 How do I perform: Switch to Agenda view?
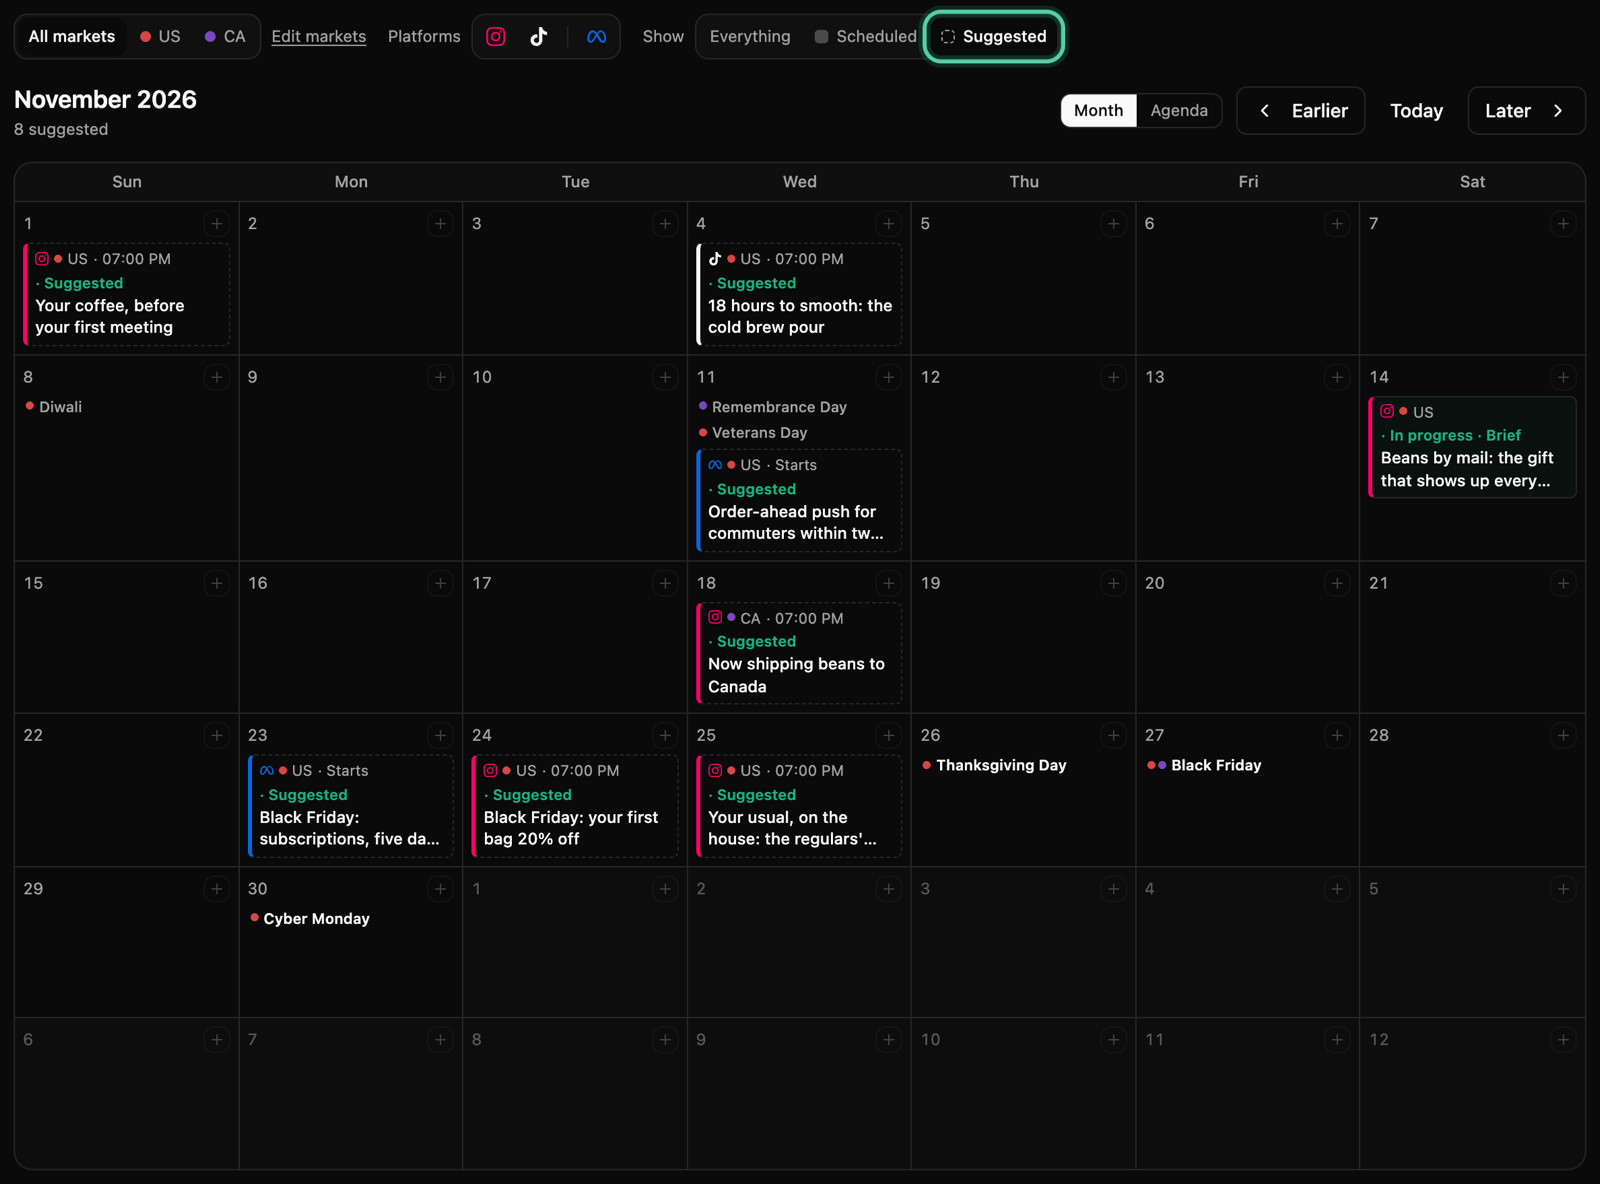point(1179,111)
